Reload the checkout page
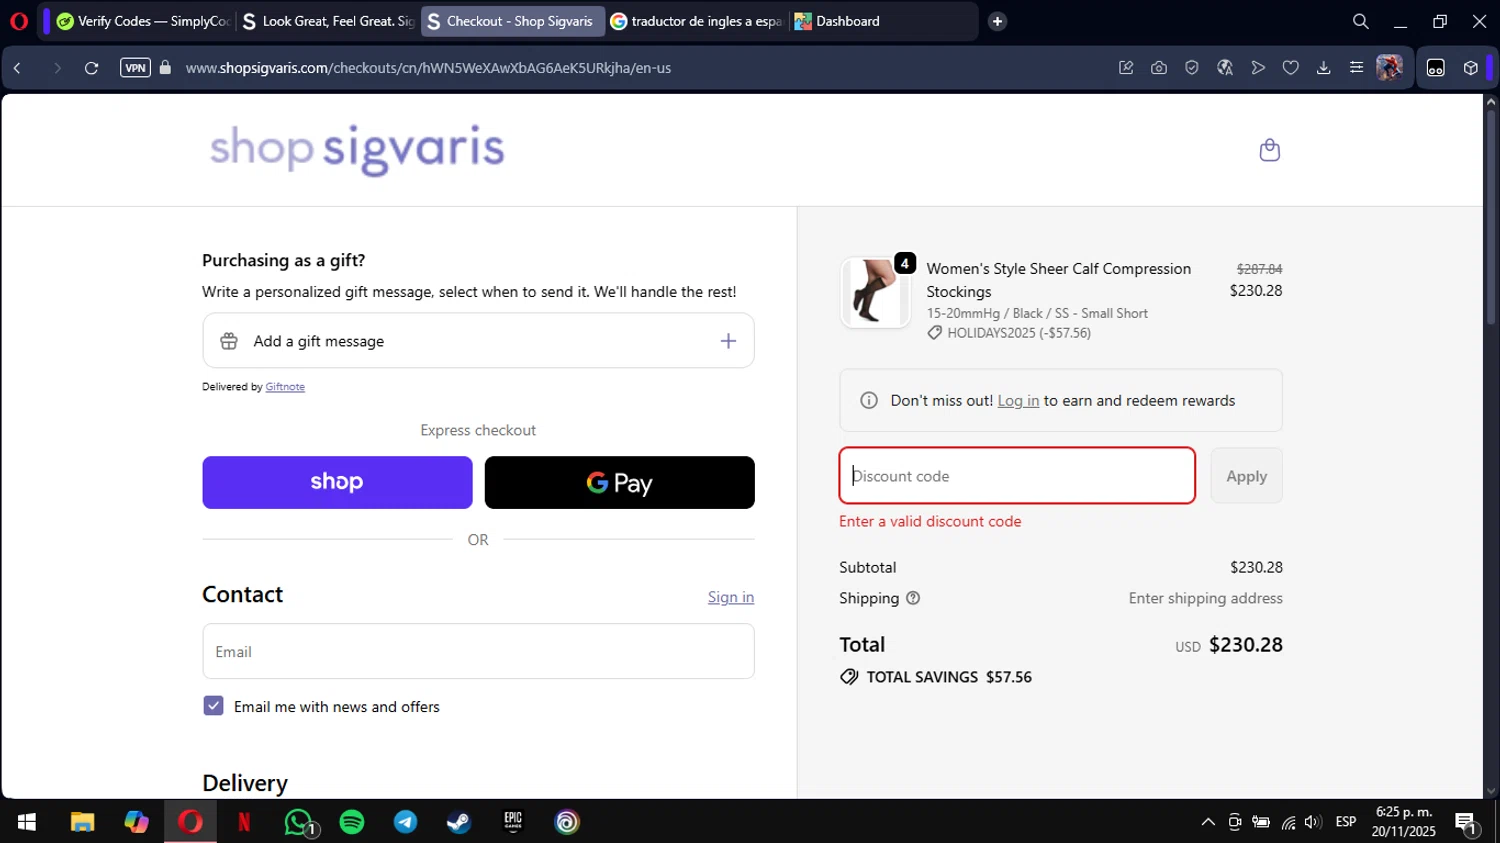The height and width of the screenshot is (843, 1500). [x=91, y=68]
